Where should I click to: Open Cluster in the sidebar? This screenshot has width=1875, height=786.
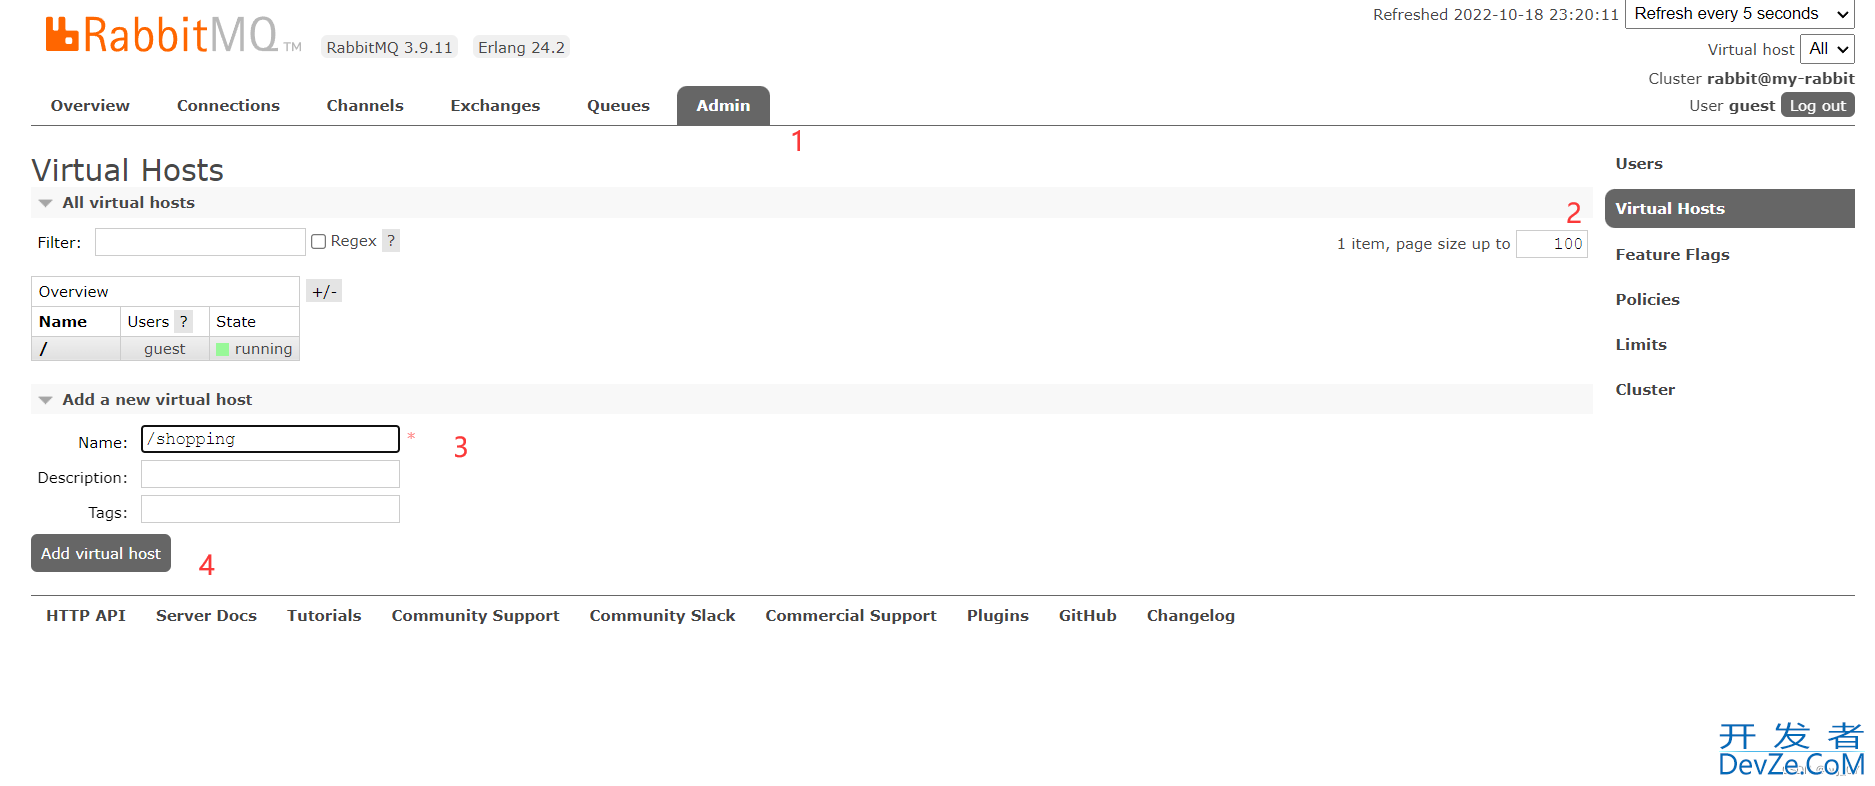click(1645, 390)
